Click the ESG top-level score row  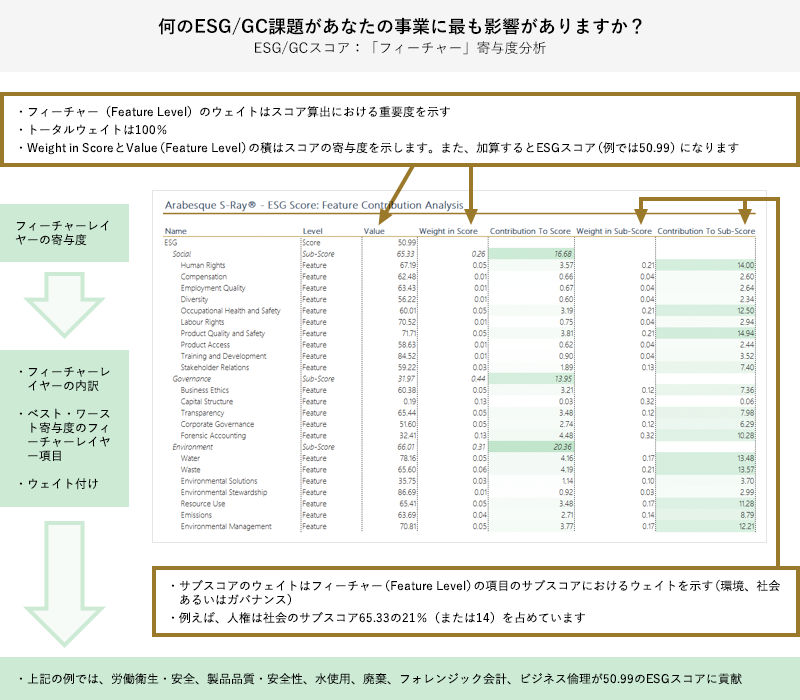pos(170,243)
